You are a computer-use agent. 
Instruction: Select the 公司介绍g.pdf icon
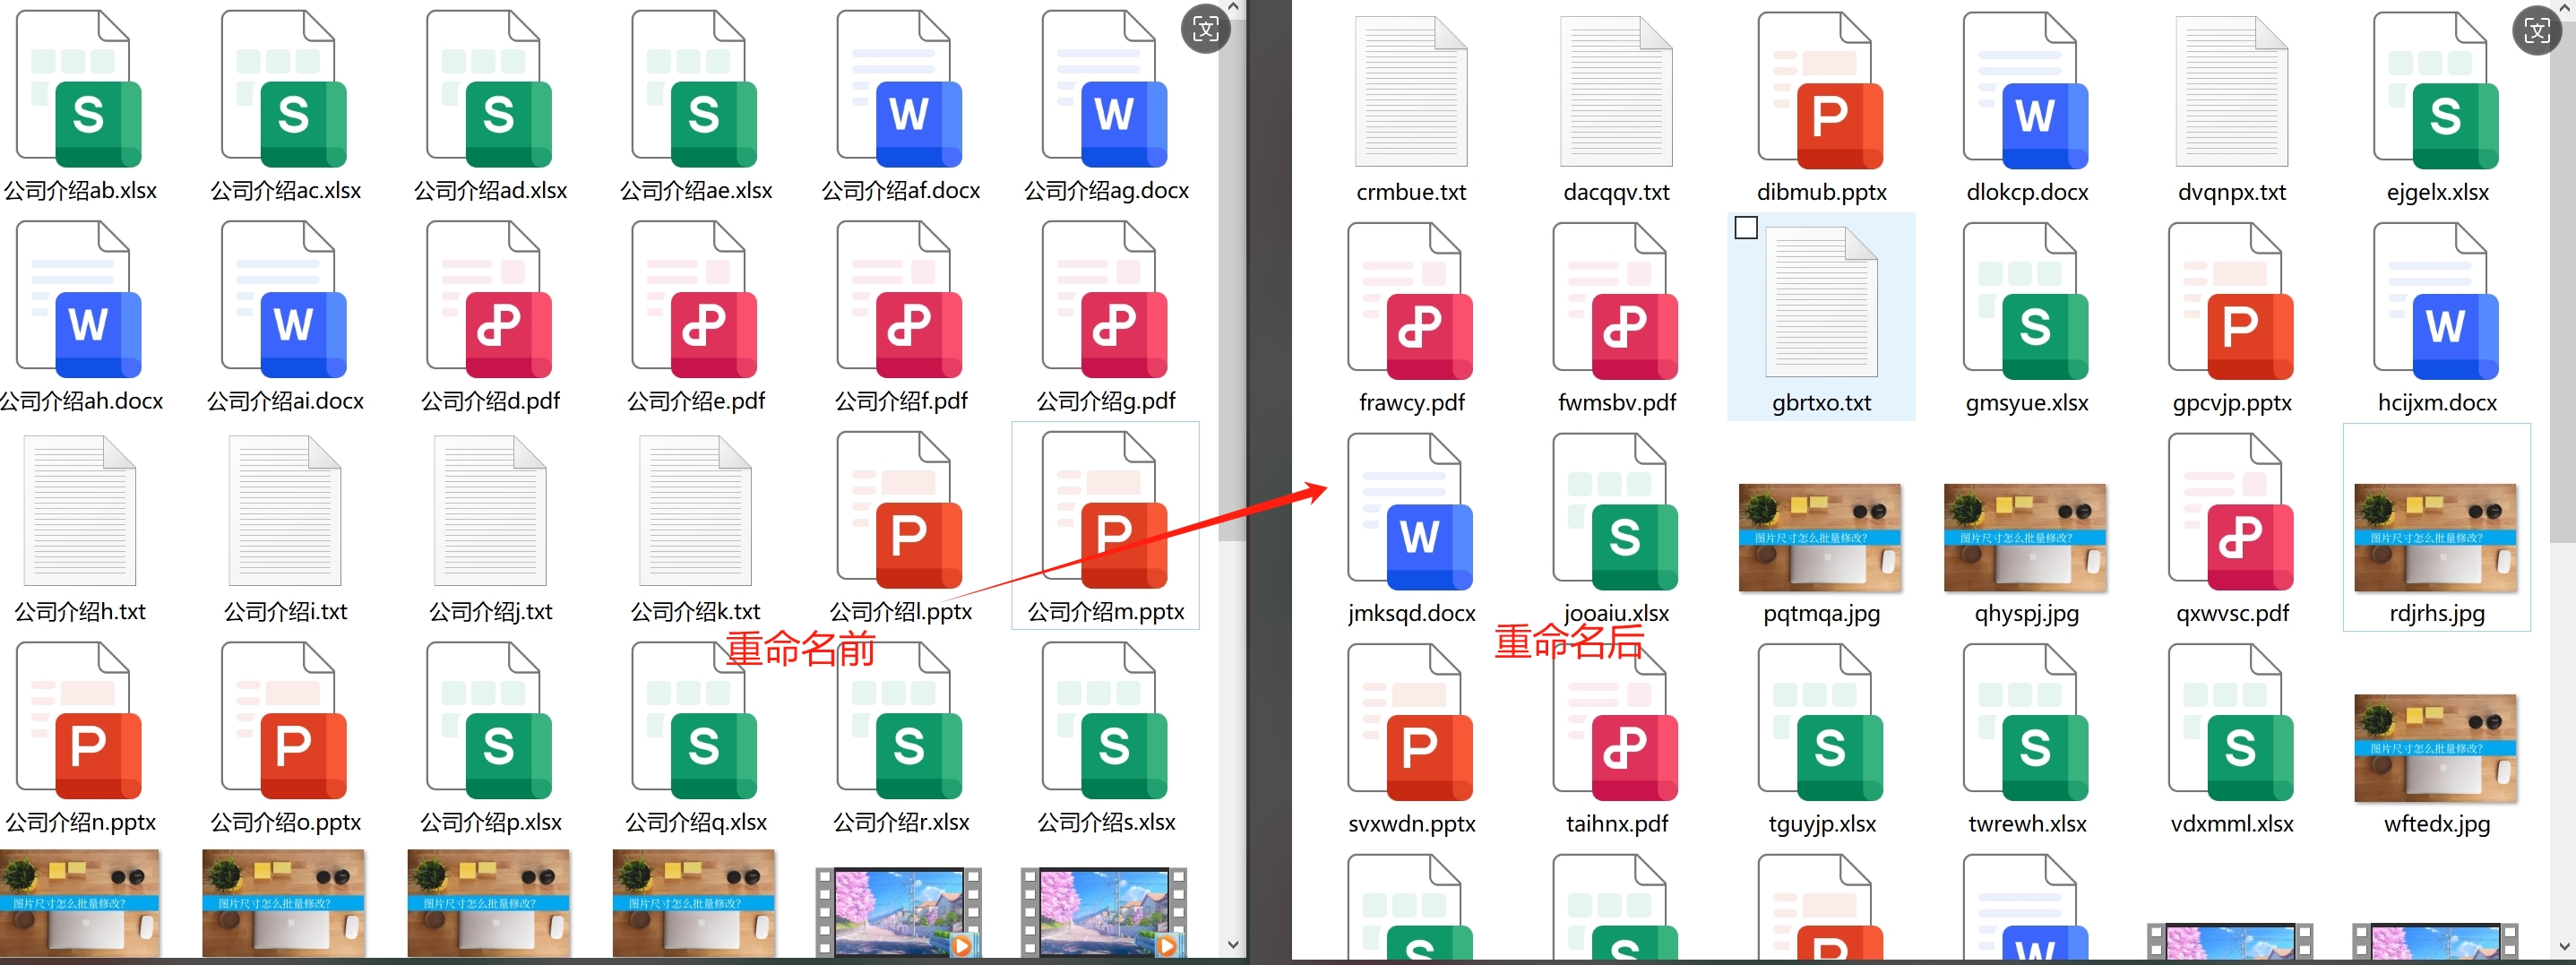coord(1104,299)
